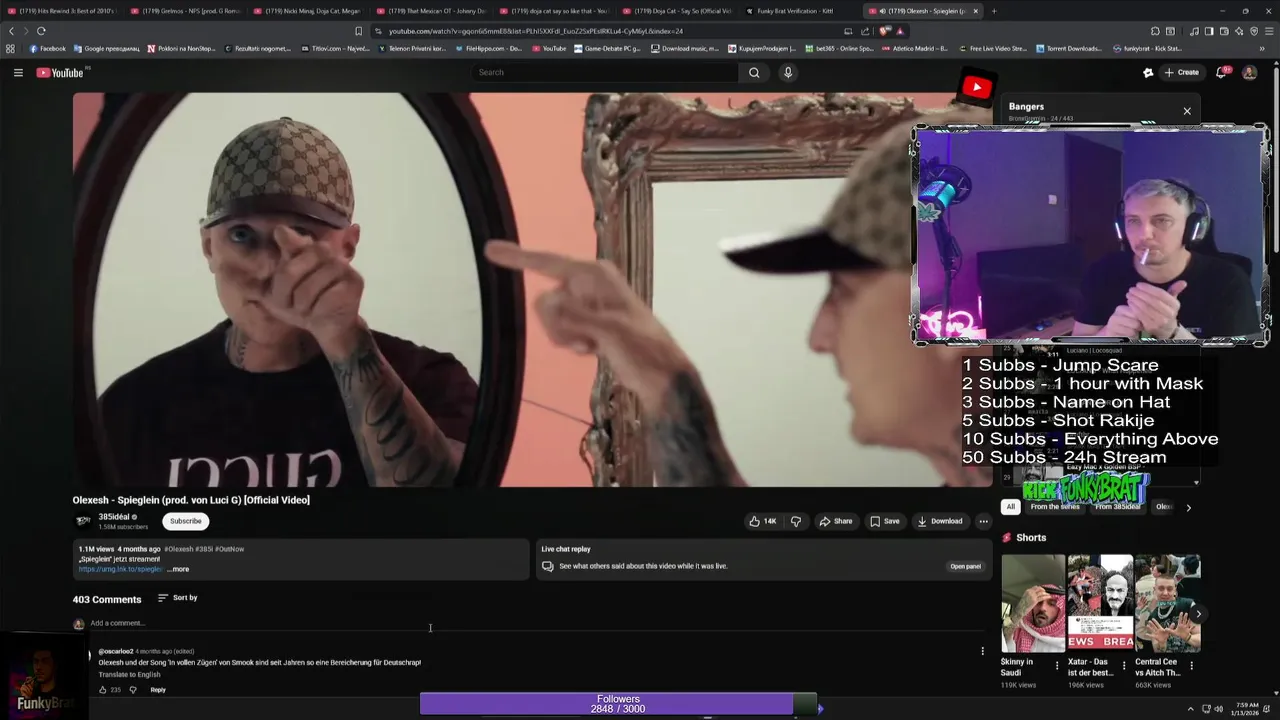The height and width of the screenshot is (720, 1280).
Task: Open the funkybrat - Kick Stat bookmark
Action: tap(1147, 48)
